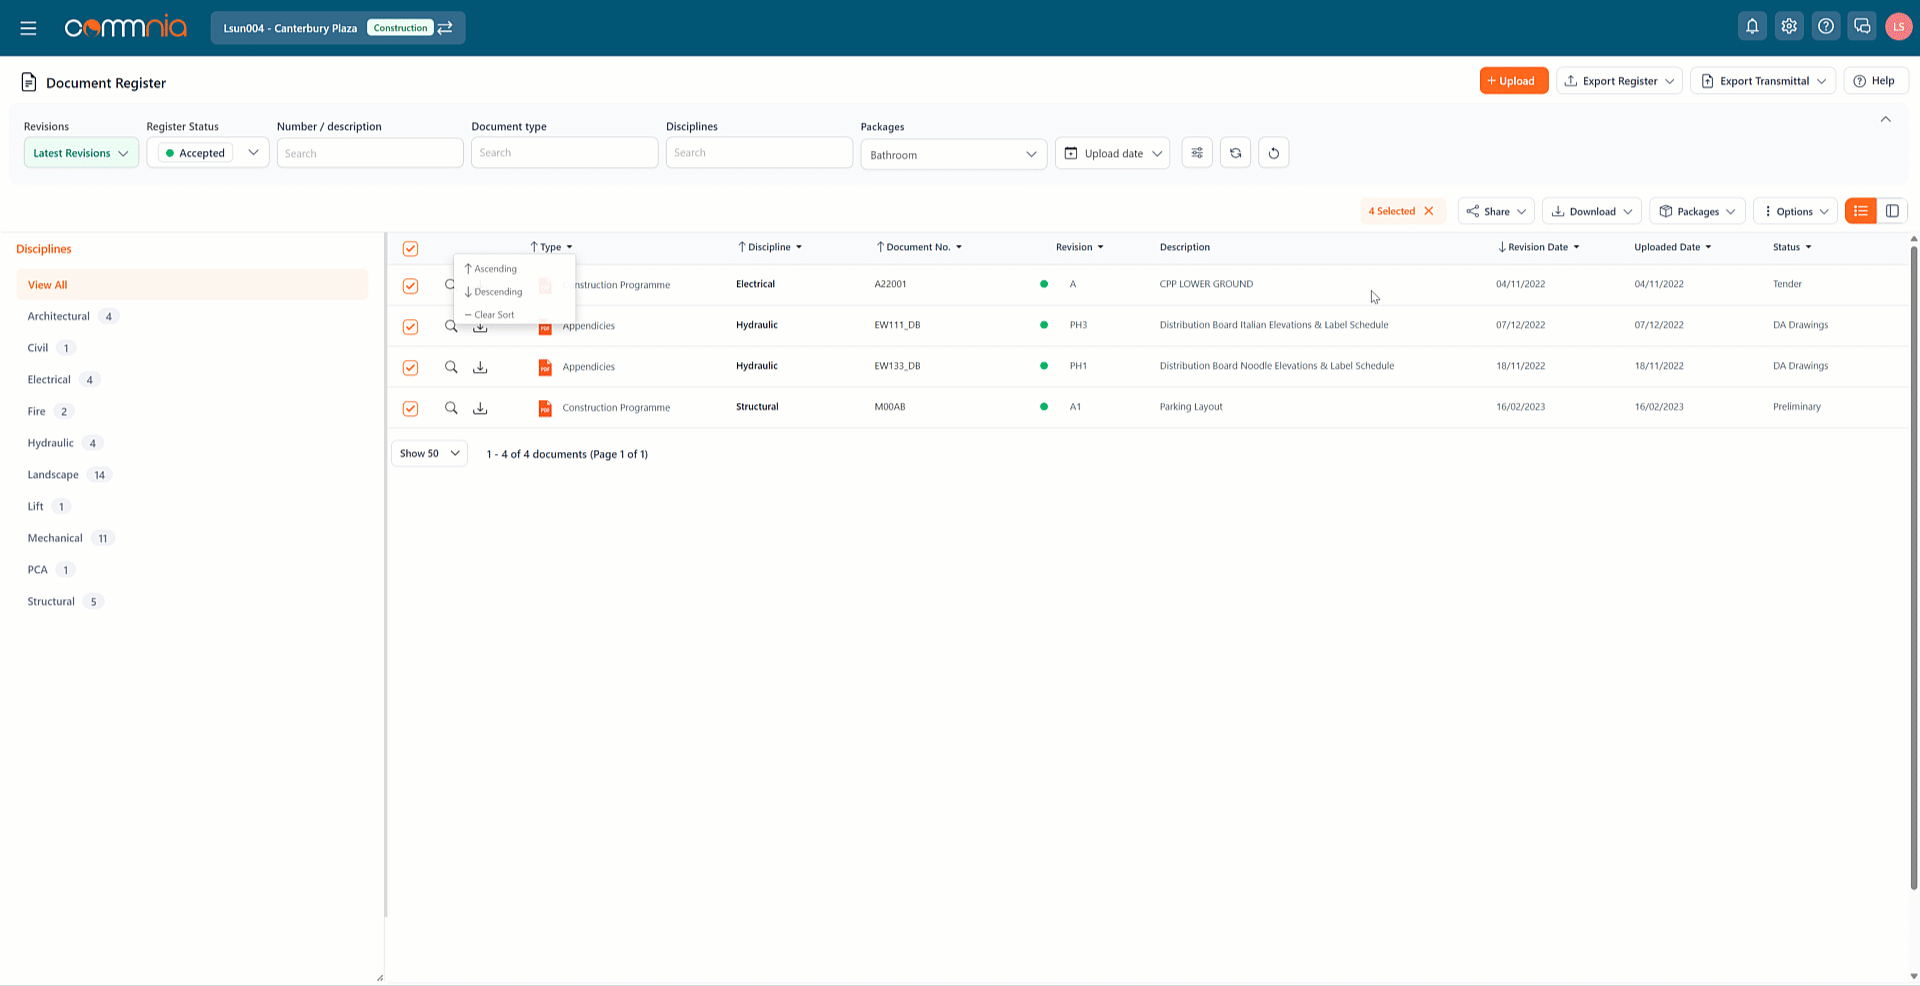Filter by Mechanical discipline
Image resolution: width=1920 pixels, height=986 pixels.
pos(55,538)
